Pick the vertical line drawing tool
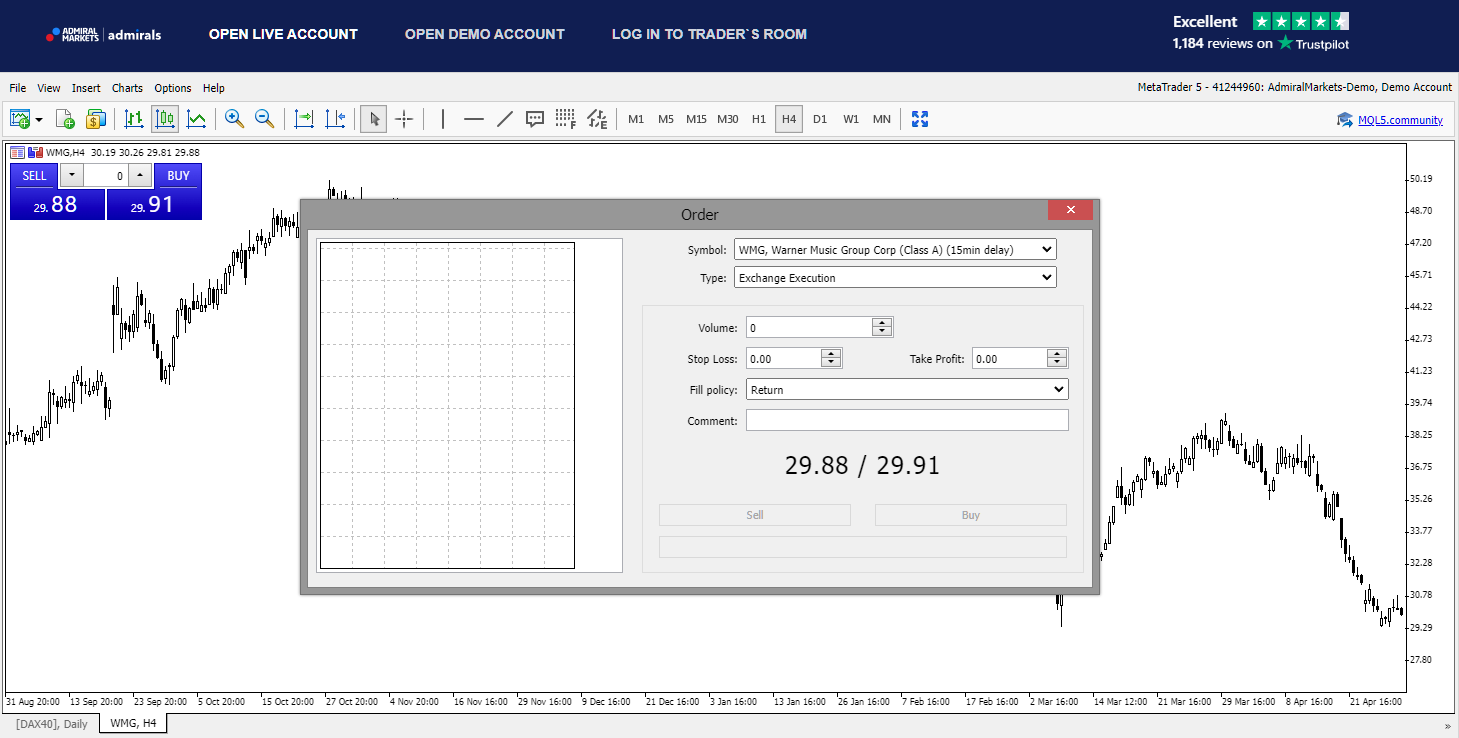The image size is (1459, 738). (443, 119)
